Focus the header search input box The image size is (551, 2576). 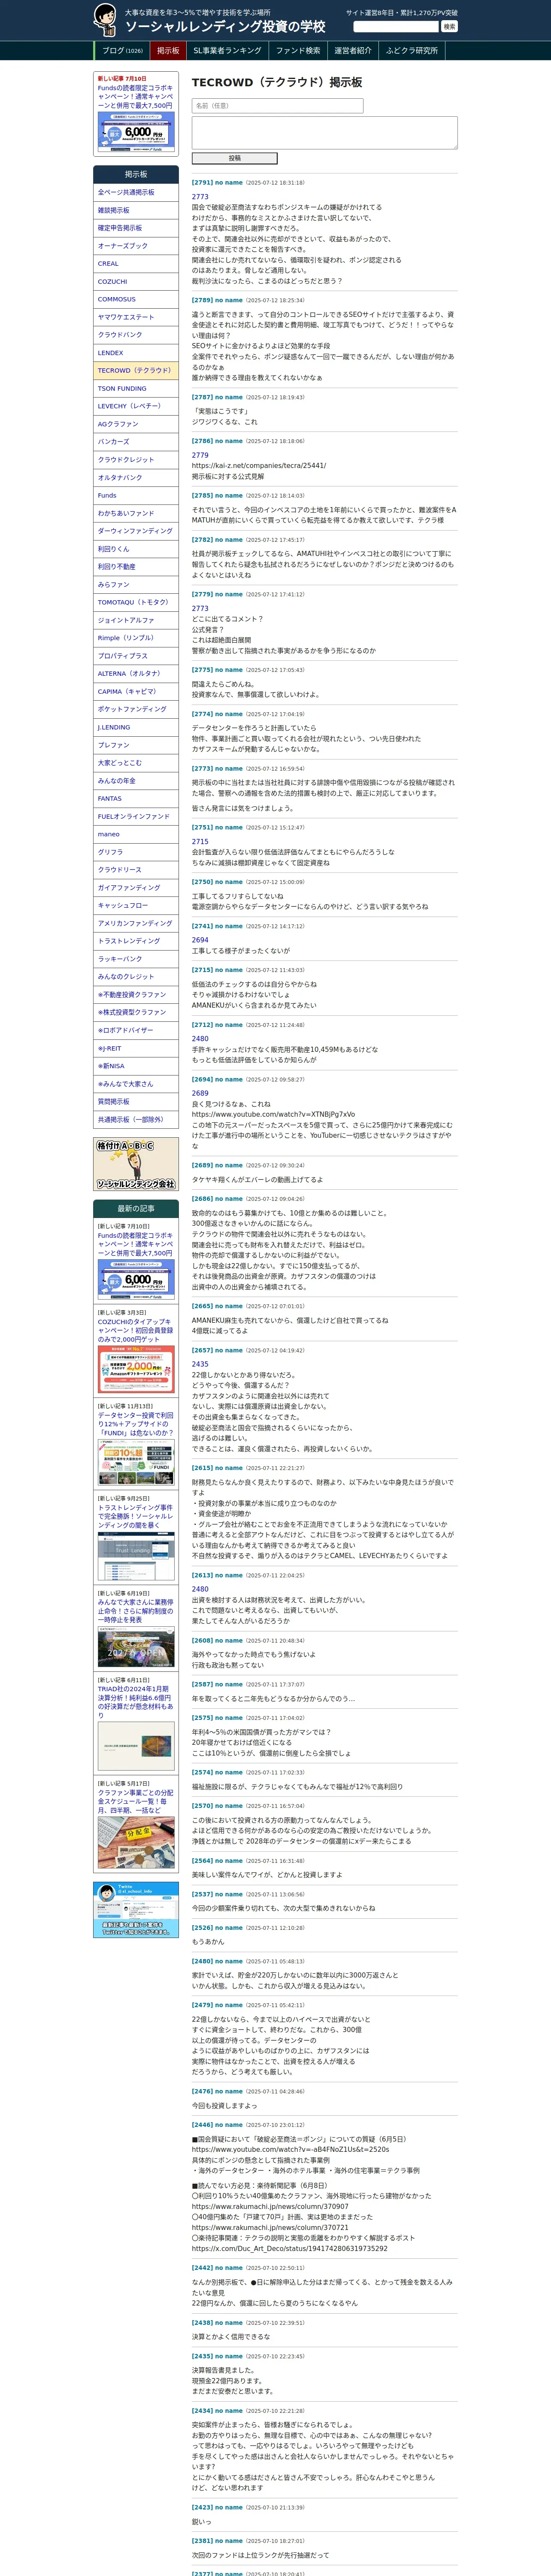click(396, 26)
